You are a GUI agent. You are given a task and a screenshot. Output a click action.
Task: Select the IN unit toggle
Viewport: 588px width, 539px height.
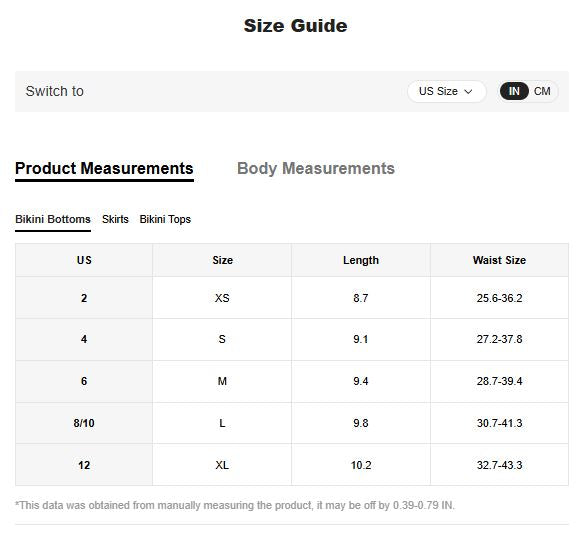coord(514,91)
